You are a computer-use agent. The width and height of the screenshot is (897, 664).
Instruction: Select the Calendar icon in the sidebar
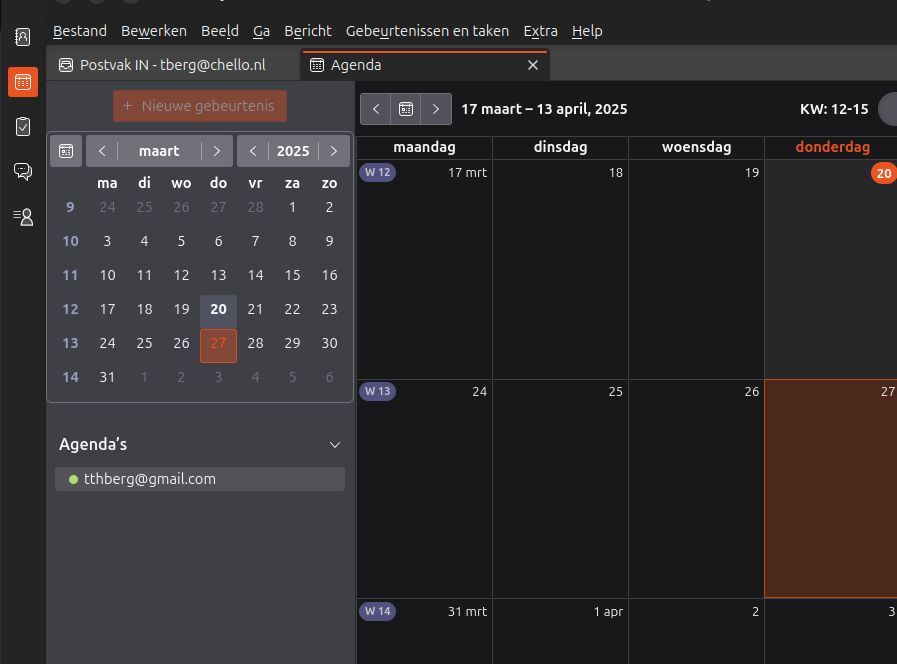(22, 82)
